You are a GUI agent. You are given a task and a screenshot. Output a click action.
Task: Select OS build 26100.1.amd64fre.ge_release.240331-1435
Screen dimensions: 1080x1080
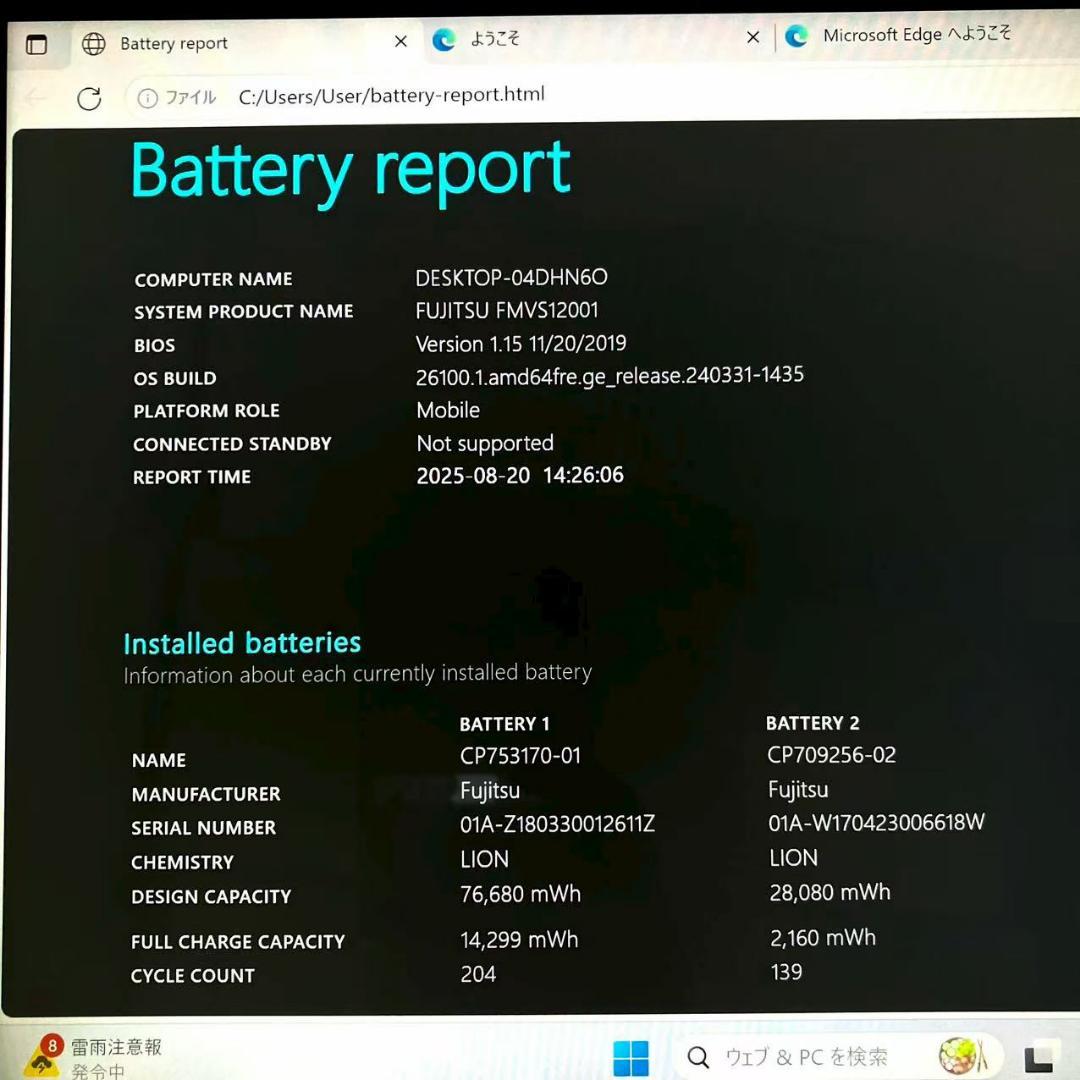(610, 376)
